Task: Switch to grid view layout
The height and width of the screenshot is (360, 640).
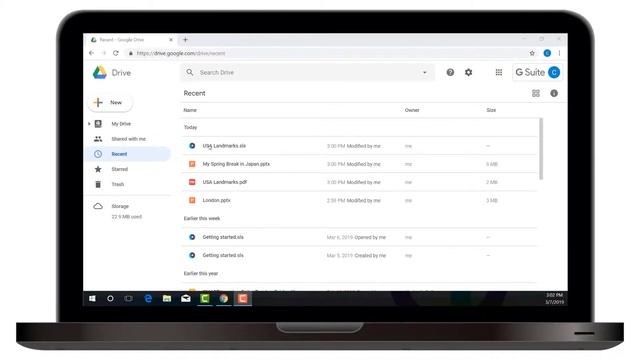Action: (x=536, y=93)
